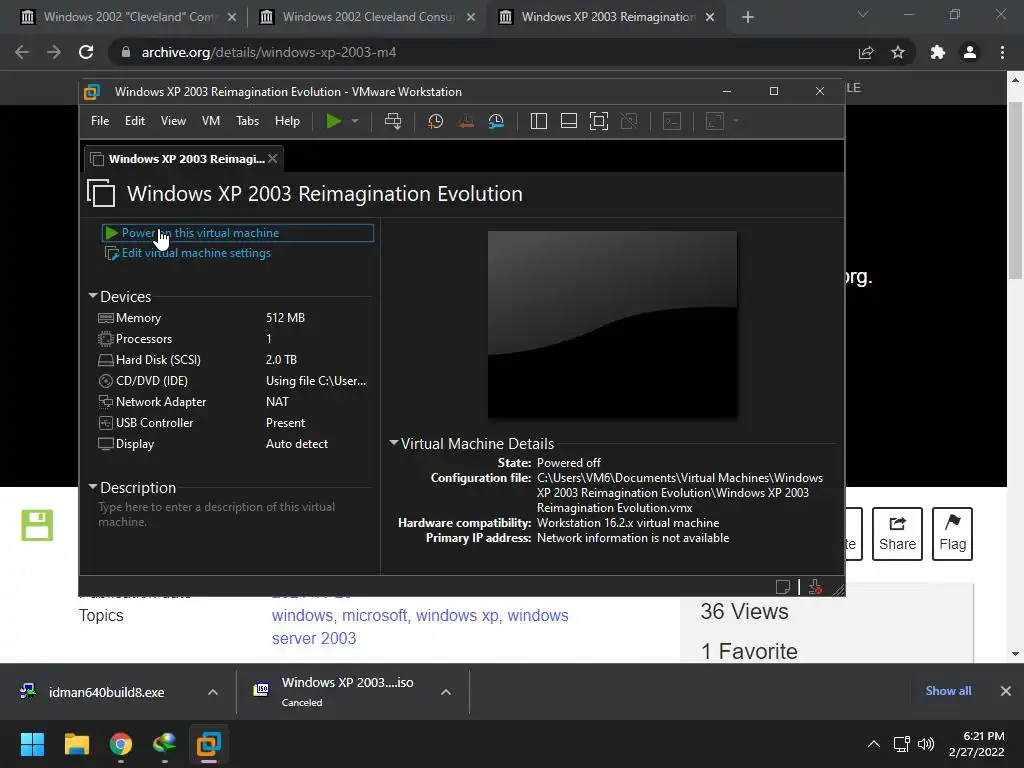Viewport: 1024px width, 768px height.
Task: Take a snapshot of this virtual machine
Action: [x=436, y=121]
